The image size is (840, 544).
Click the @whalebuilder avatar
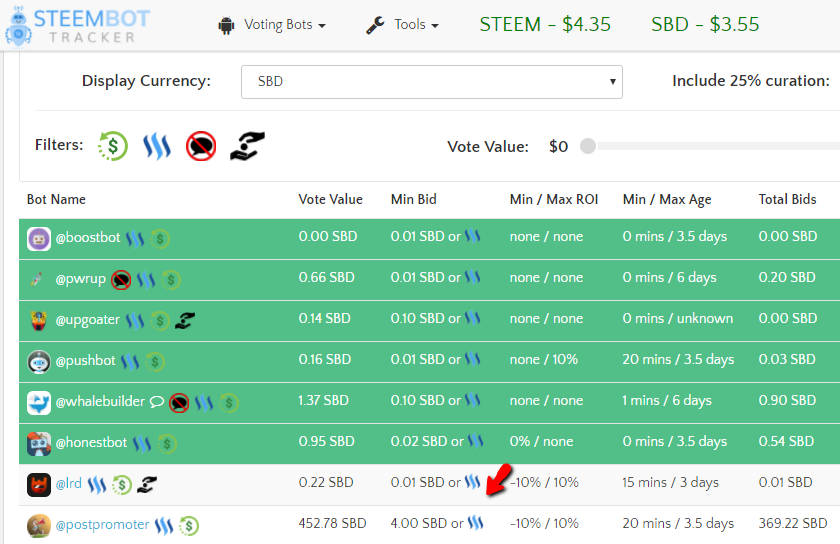39,403
